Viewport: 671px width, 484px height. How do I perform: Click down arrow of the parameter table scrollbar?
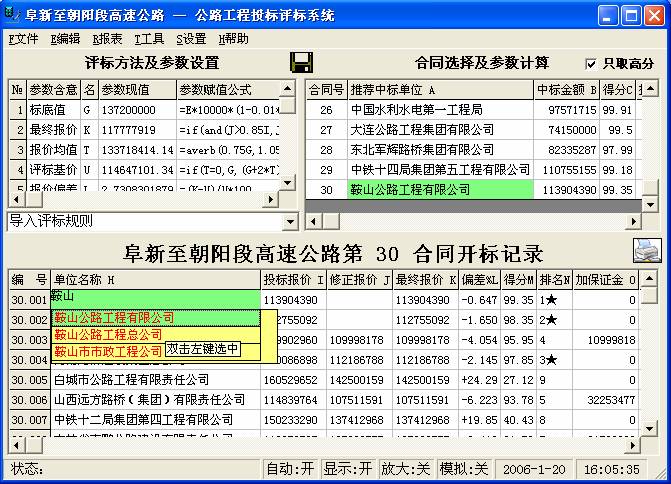287,183
